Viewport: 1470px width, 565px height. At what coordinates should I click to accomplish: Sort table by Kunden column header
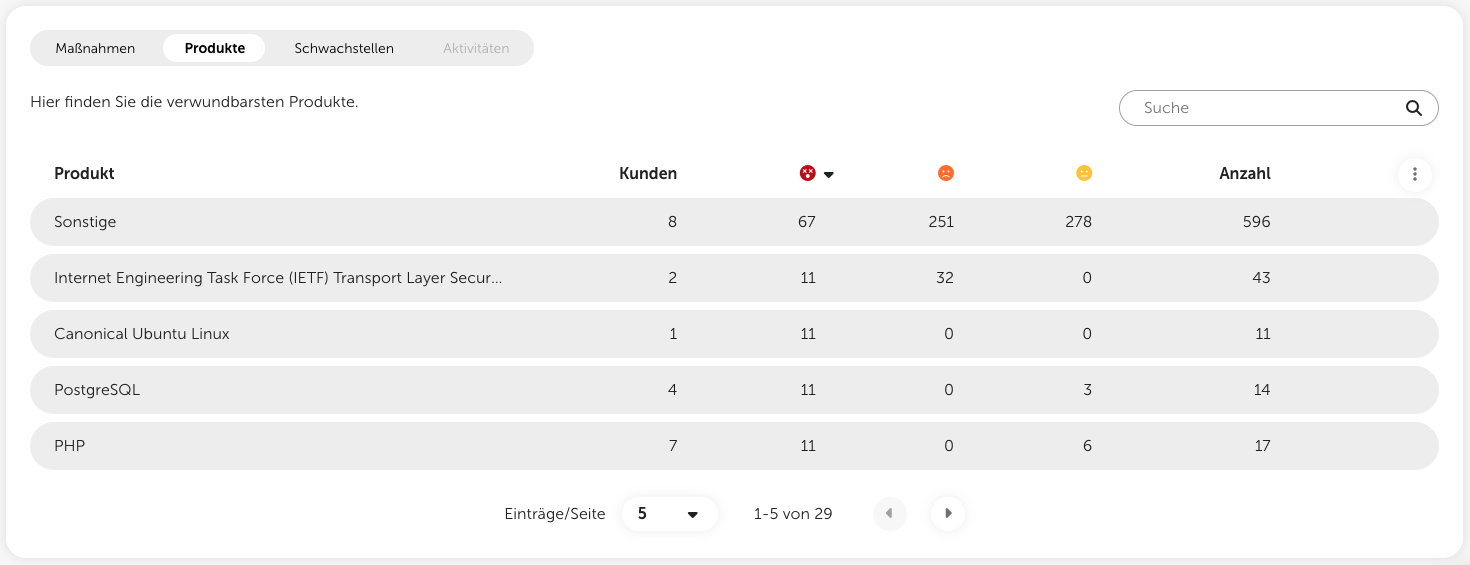click(648, 173)
